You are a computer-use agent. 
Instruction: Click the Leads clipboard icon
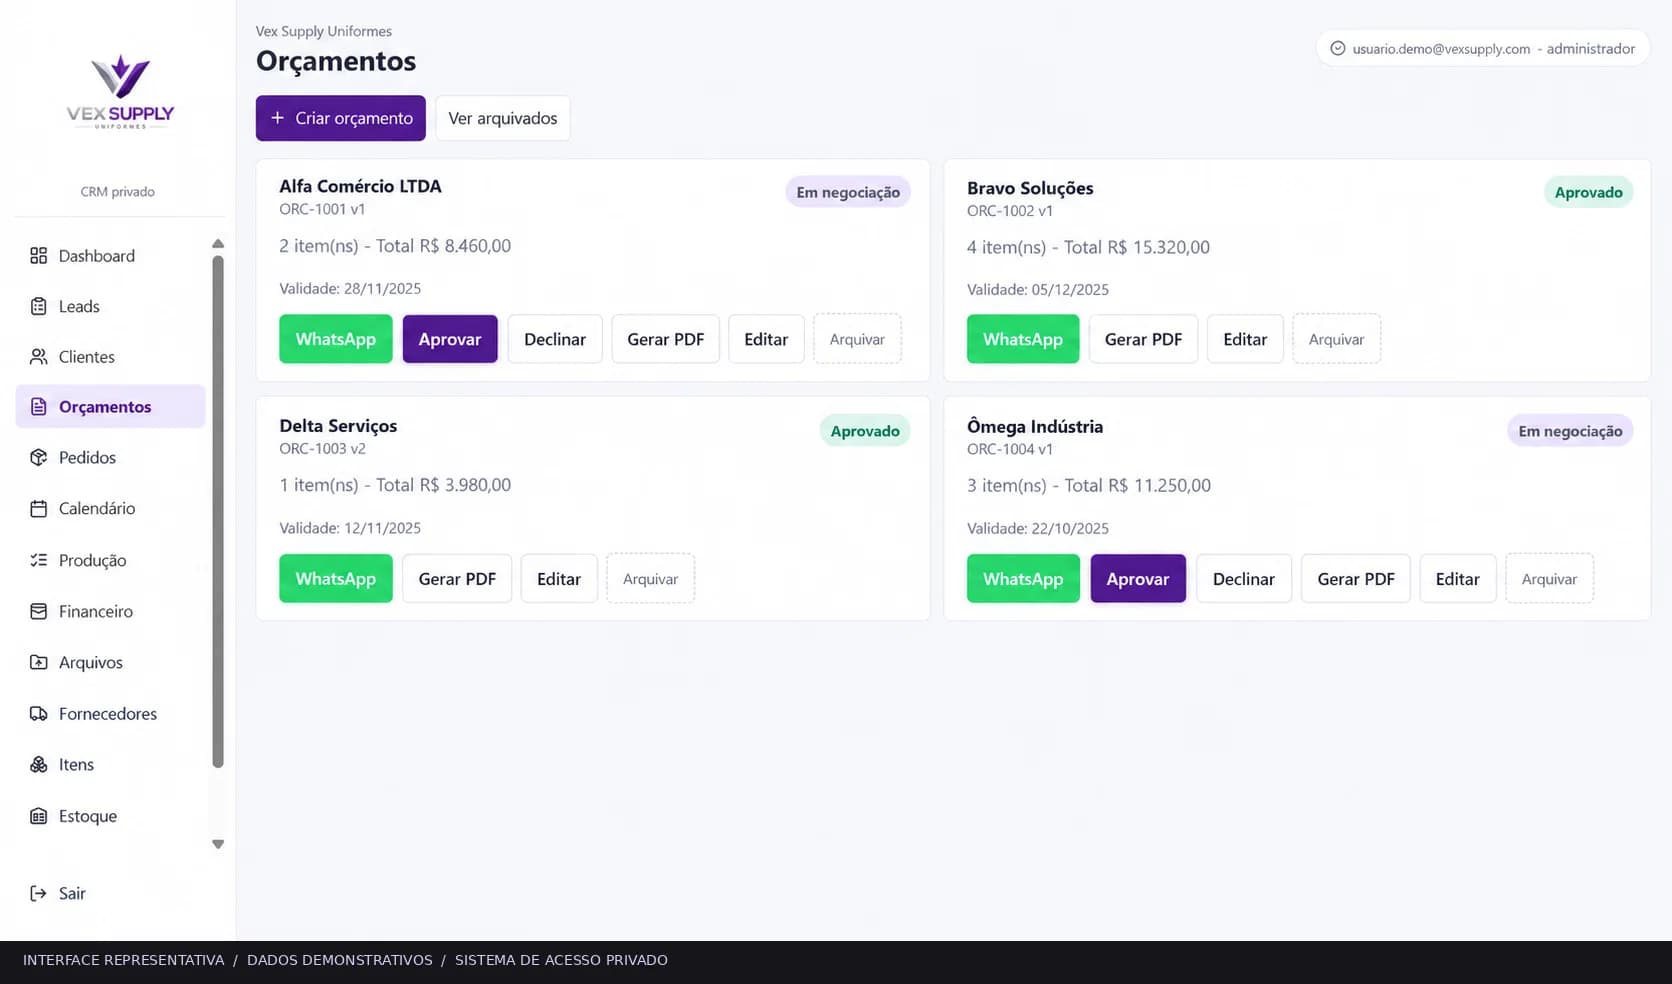tap(39, 307)
